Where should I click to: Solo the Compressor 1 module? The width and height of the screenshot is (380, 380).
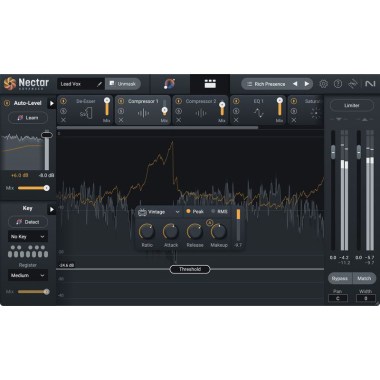pos(121,111)
